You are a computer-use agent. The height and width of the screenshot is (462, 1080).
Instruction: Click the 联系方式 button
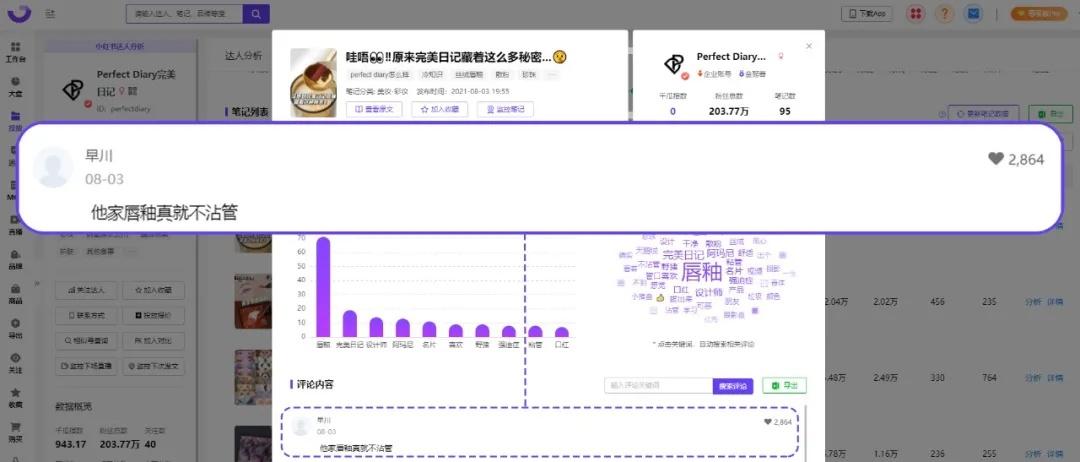click(x=85, y=315)
